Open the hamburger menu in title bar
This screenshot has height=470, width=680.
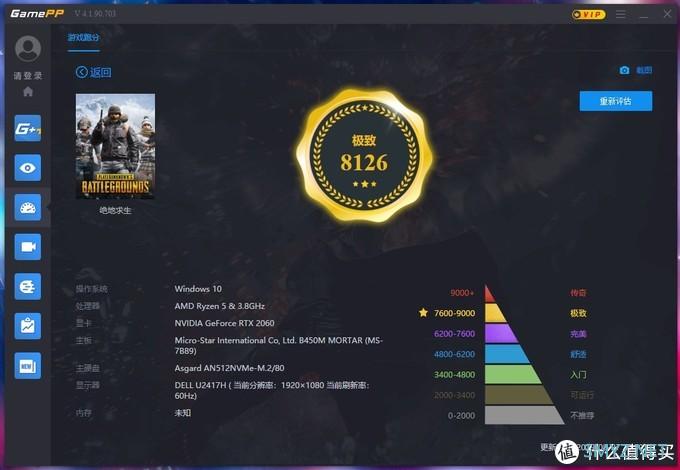620,15
